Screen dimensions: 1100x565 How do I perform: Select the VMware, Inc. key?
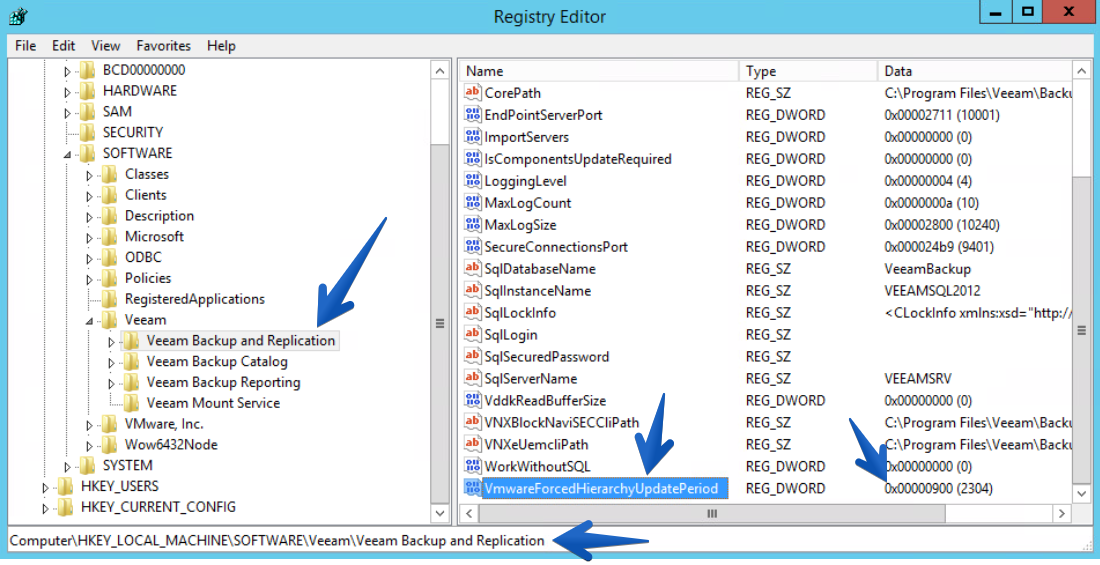(x=163, y=424)
